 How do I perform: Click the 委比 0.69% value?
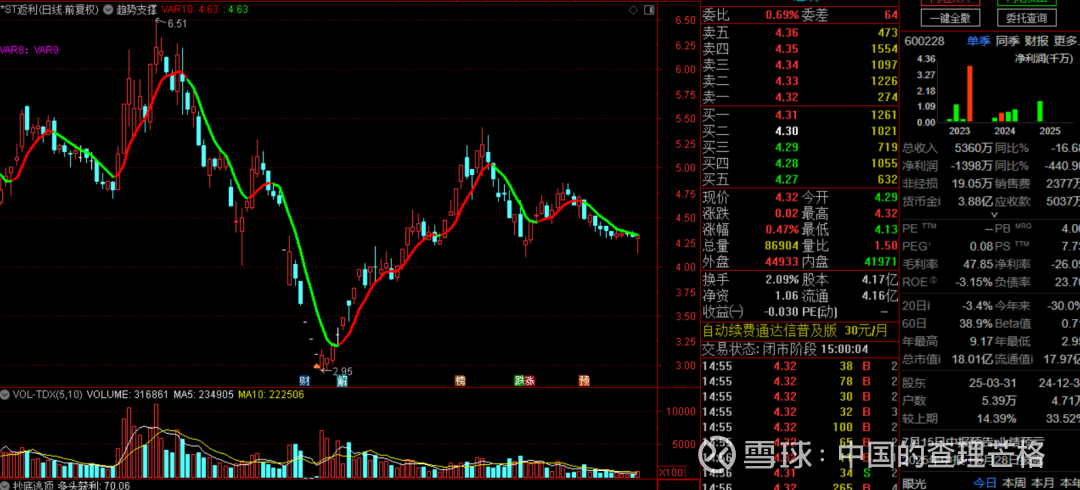pos(782,15)
